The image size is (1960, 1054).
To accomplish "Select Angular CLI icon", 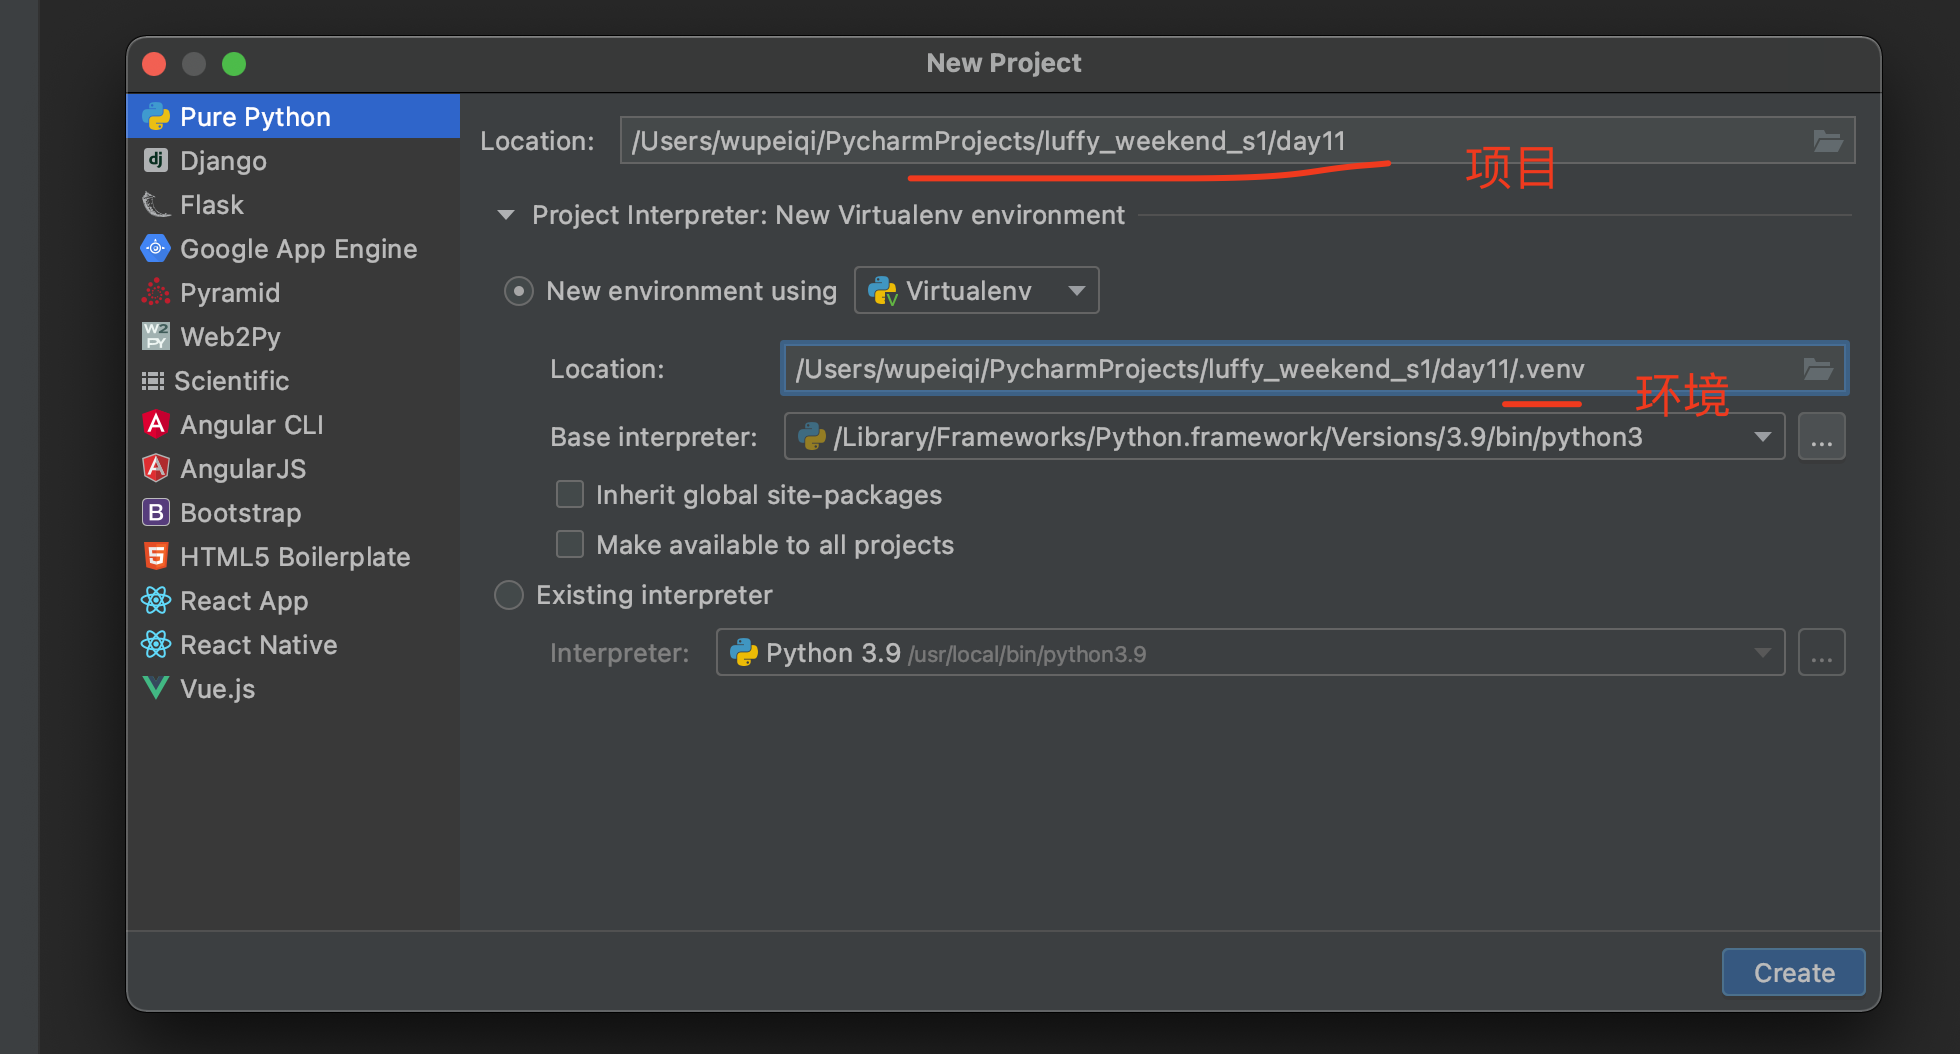I will [156, 424].
